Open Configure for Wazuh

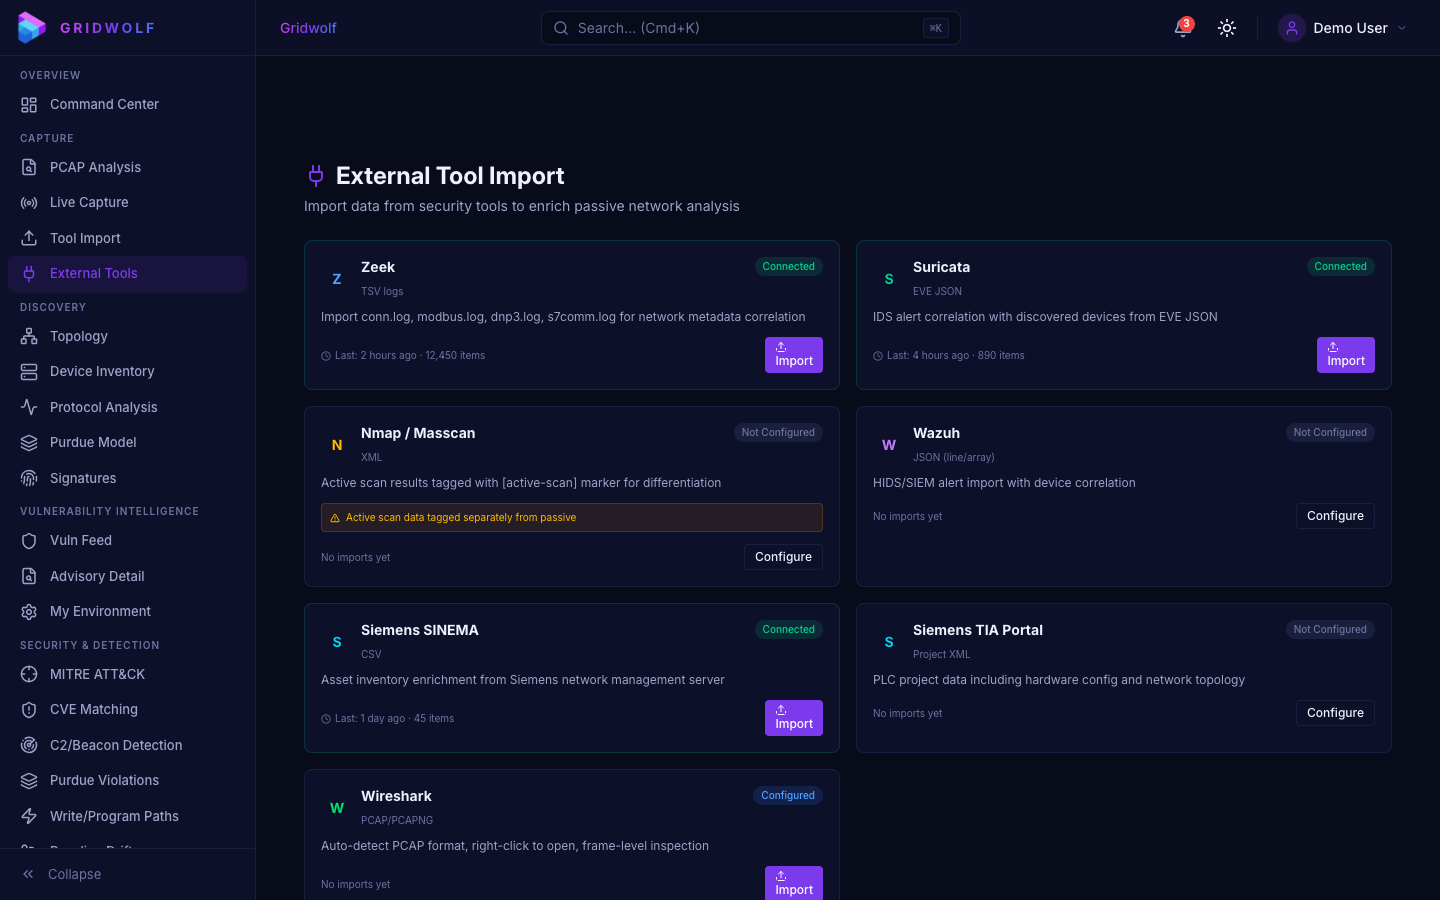tap(1335, 516)
